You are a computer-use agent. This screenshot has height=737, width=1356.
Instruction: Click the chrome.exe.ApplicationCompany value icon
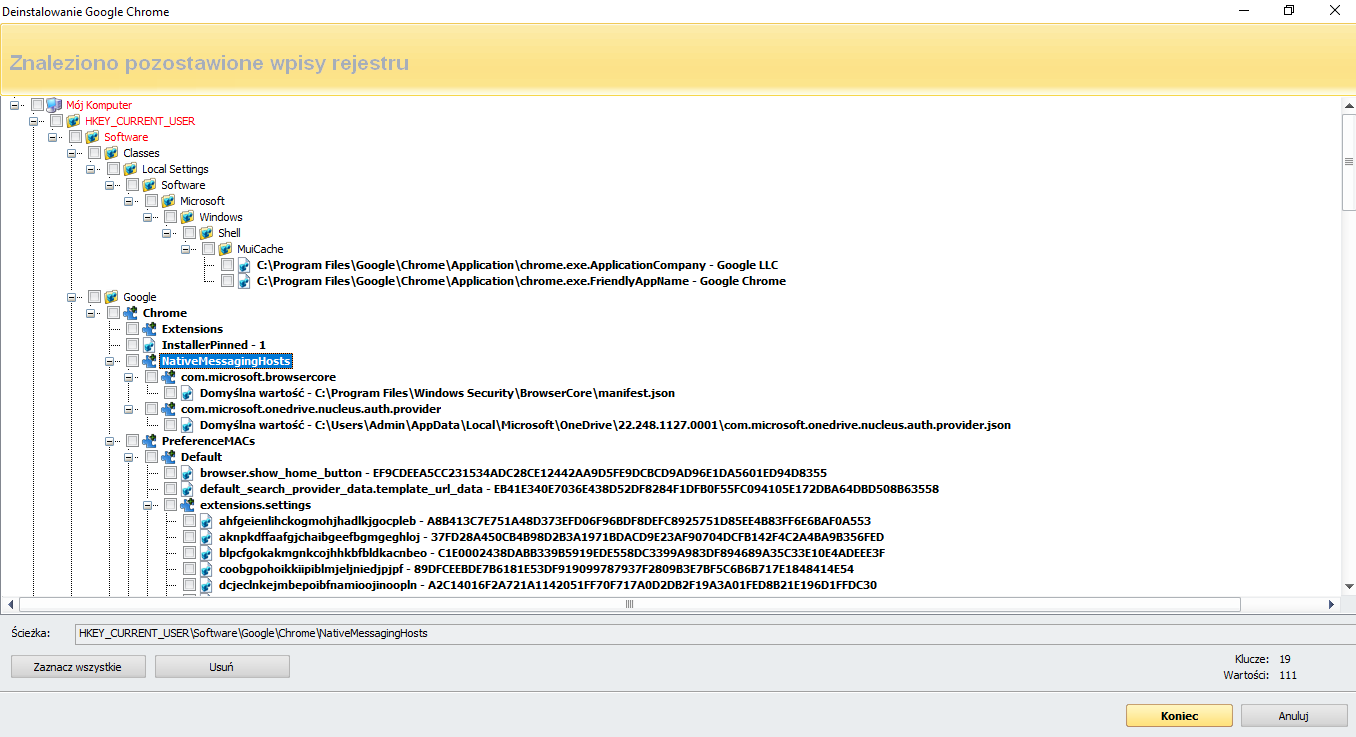point(244,265)
